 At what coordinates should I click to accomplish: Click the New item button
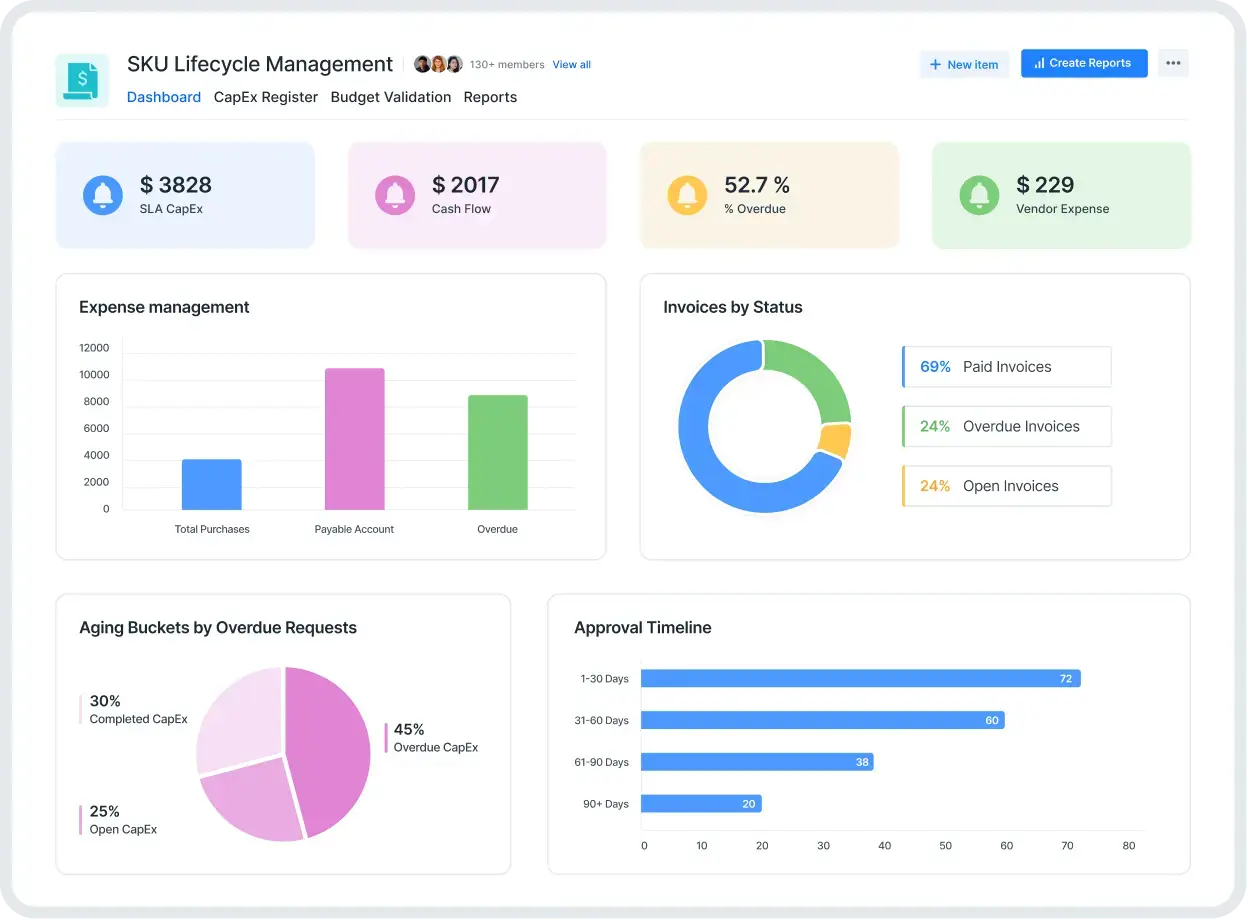click(964, 64)
